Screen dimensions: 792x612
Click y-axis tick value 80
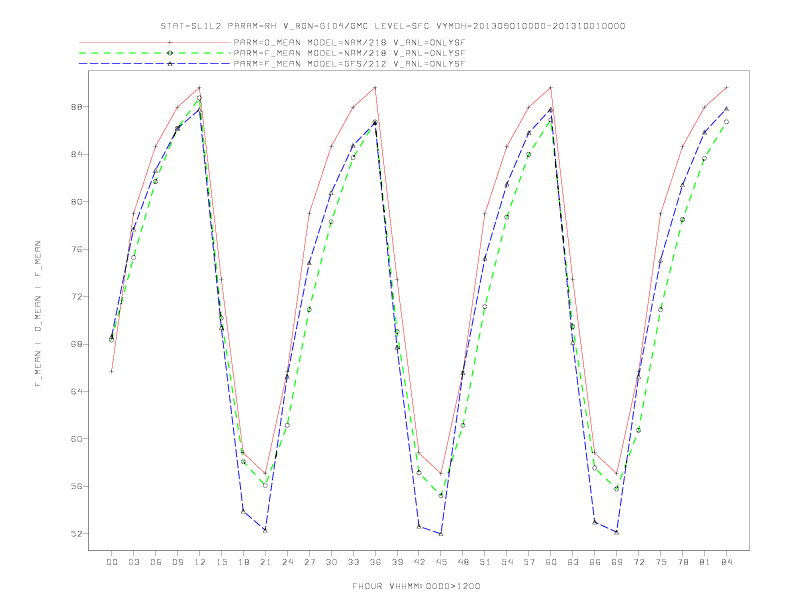(x=77, y=202)
